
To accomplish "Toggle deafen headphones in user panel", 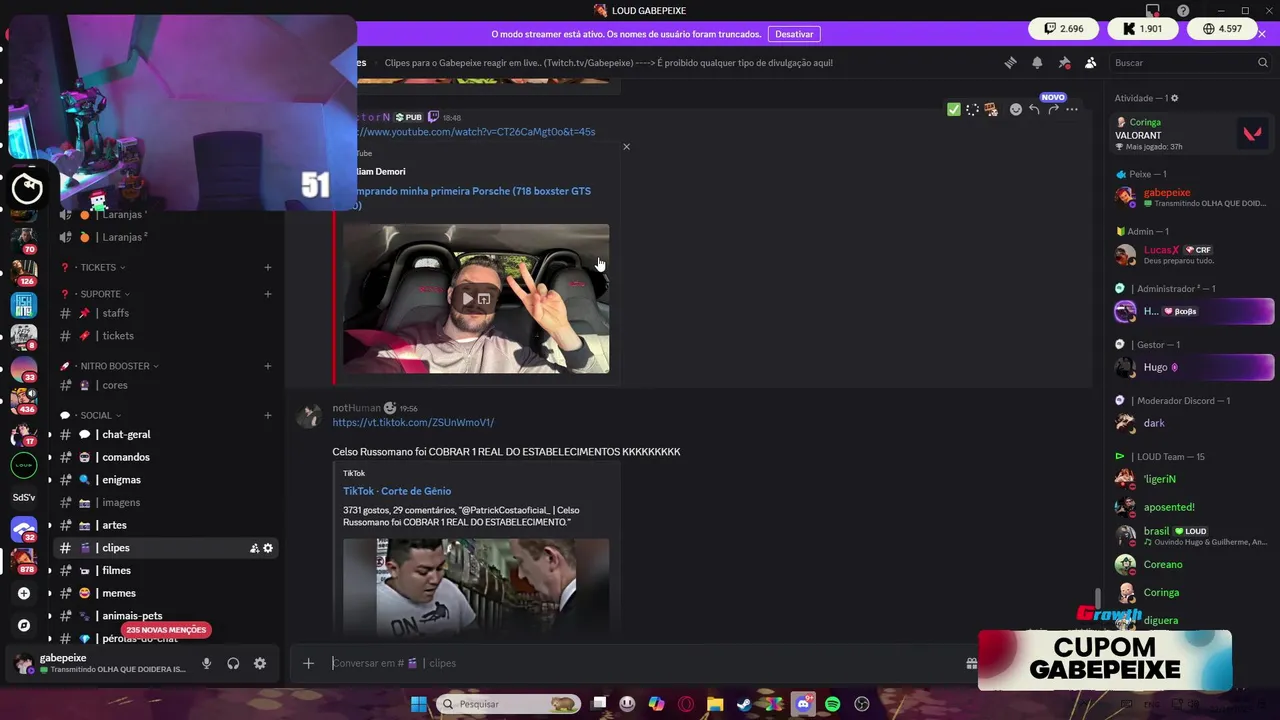I will (233, 663).
